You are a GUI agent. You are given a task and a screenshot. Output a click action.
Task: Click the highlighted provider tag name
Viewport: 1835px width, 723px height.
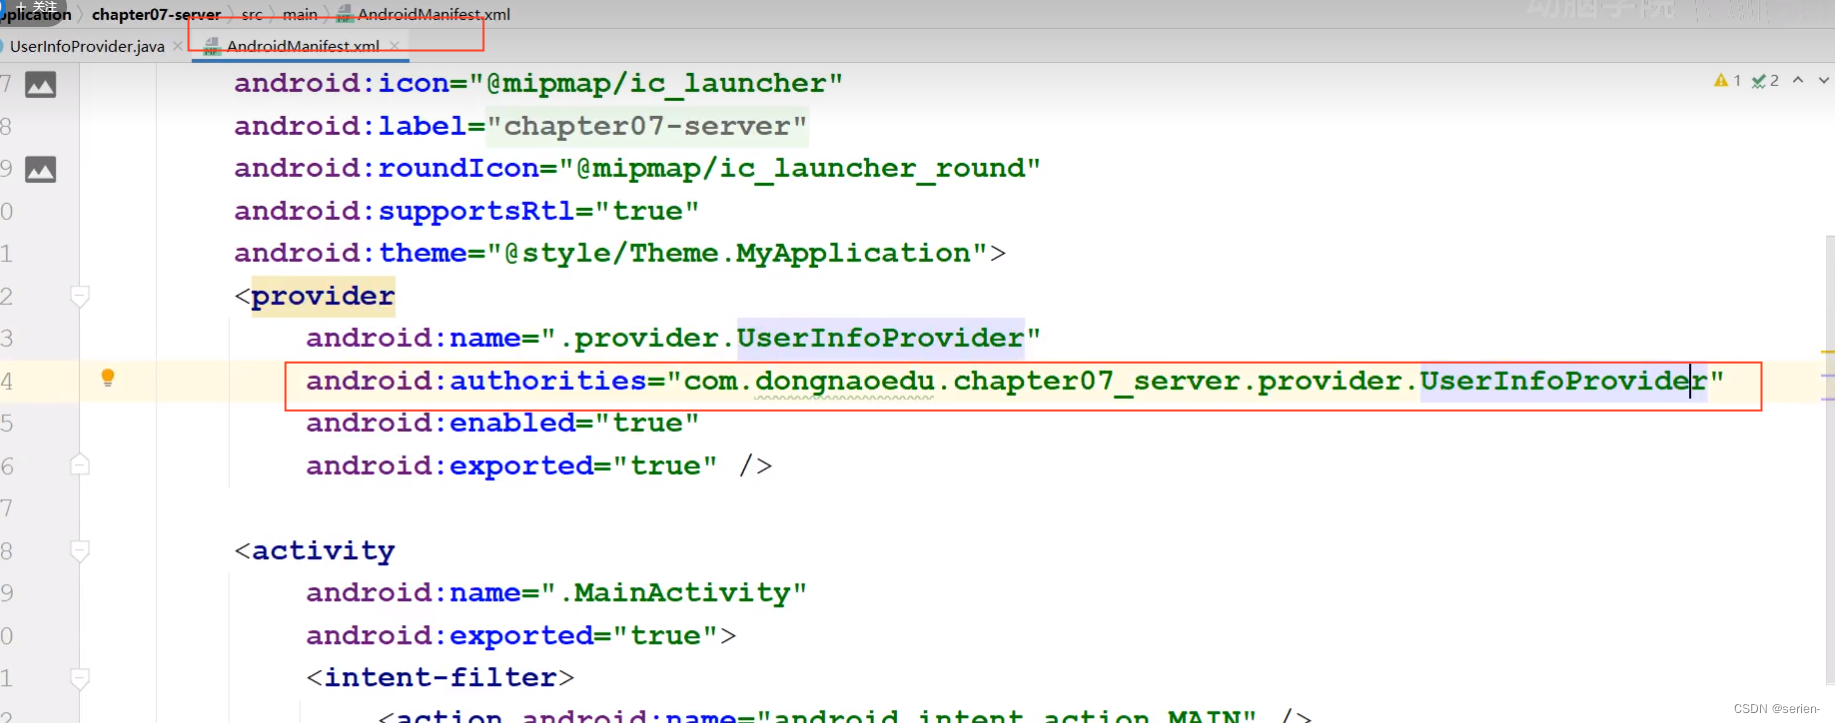(323, 296)
